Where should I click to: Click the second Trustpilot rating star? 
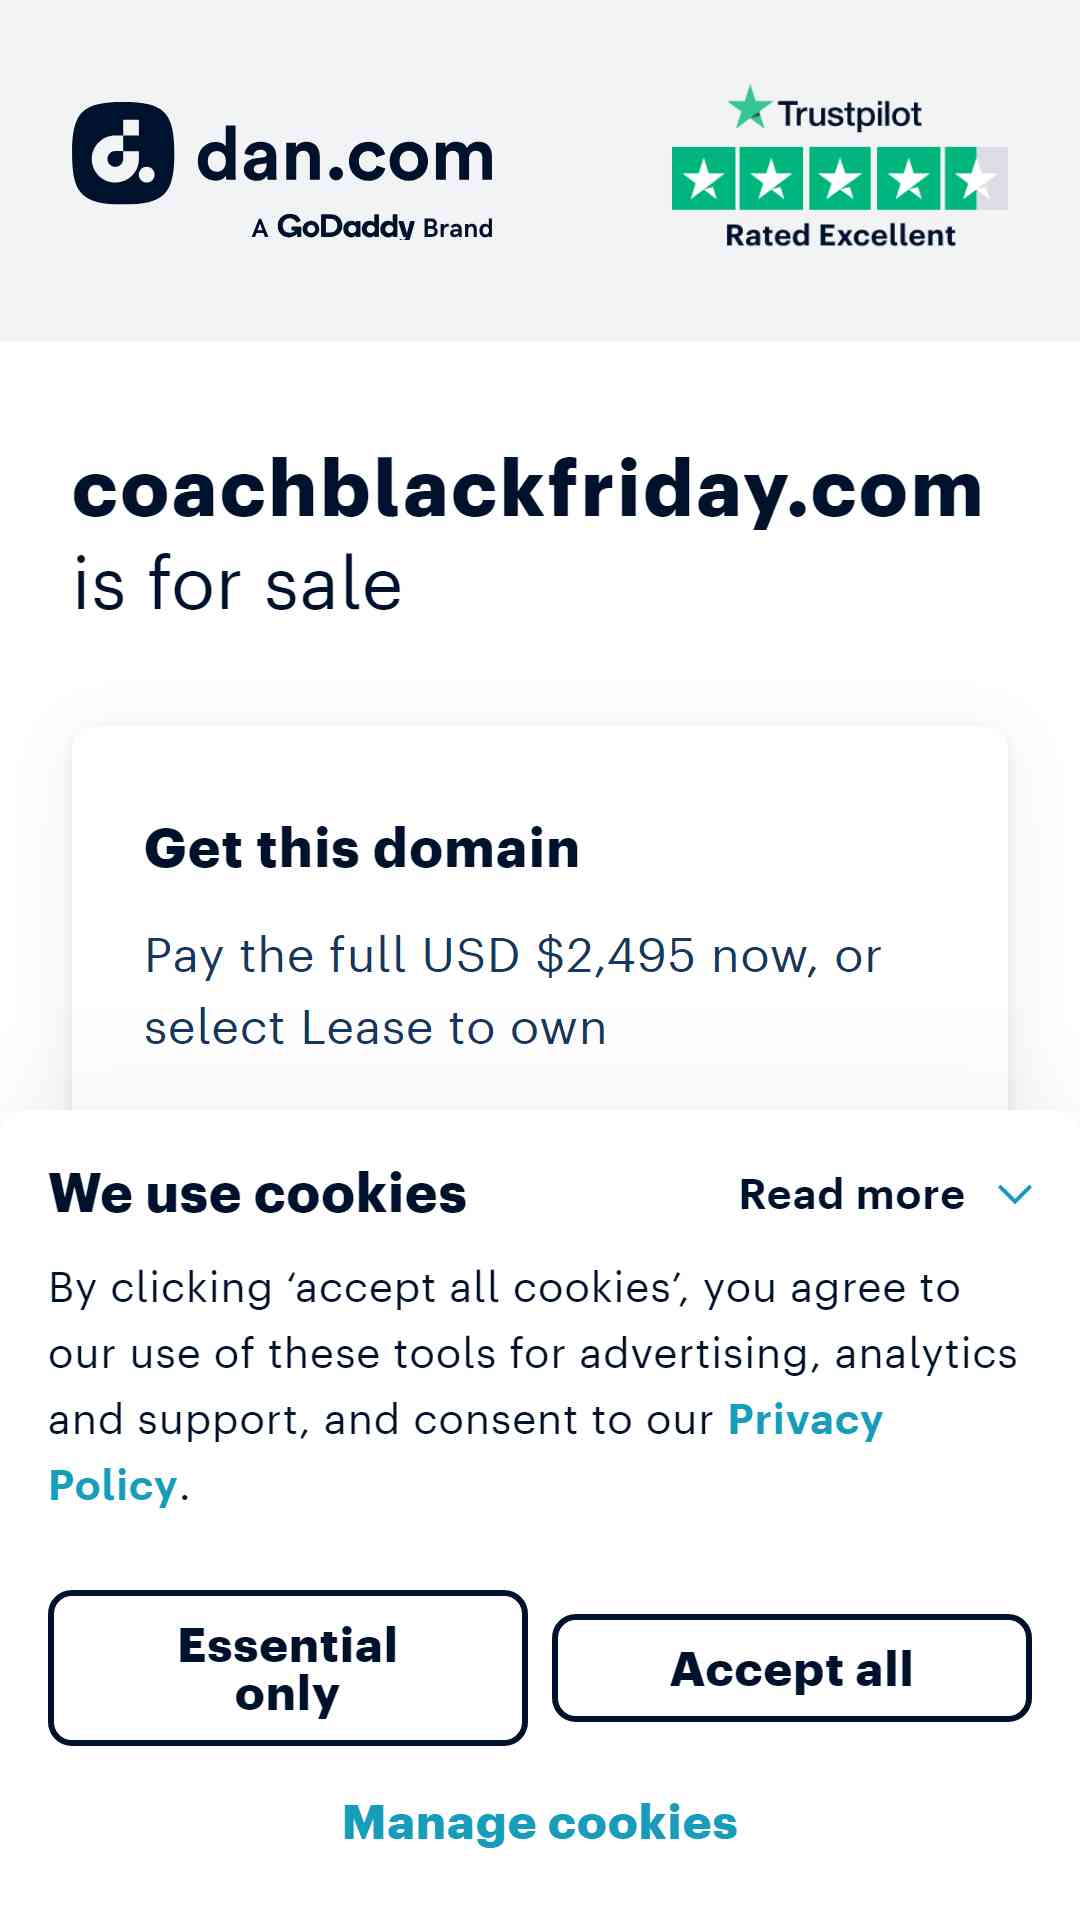pyautogui.click(x=773, y=178)
